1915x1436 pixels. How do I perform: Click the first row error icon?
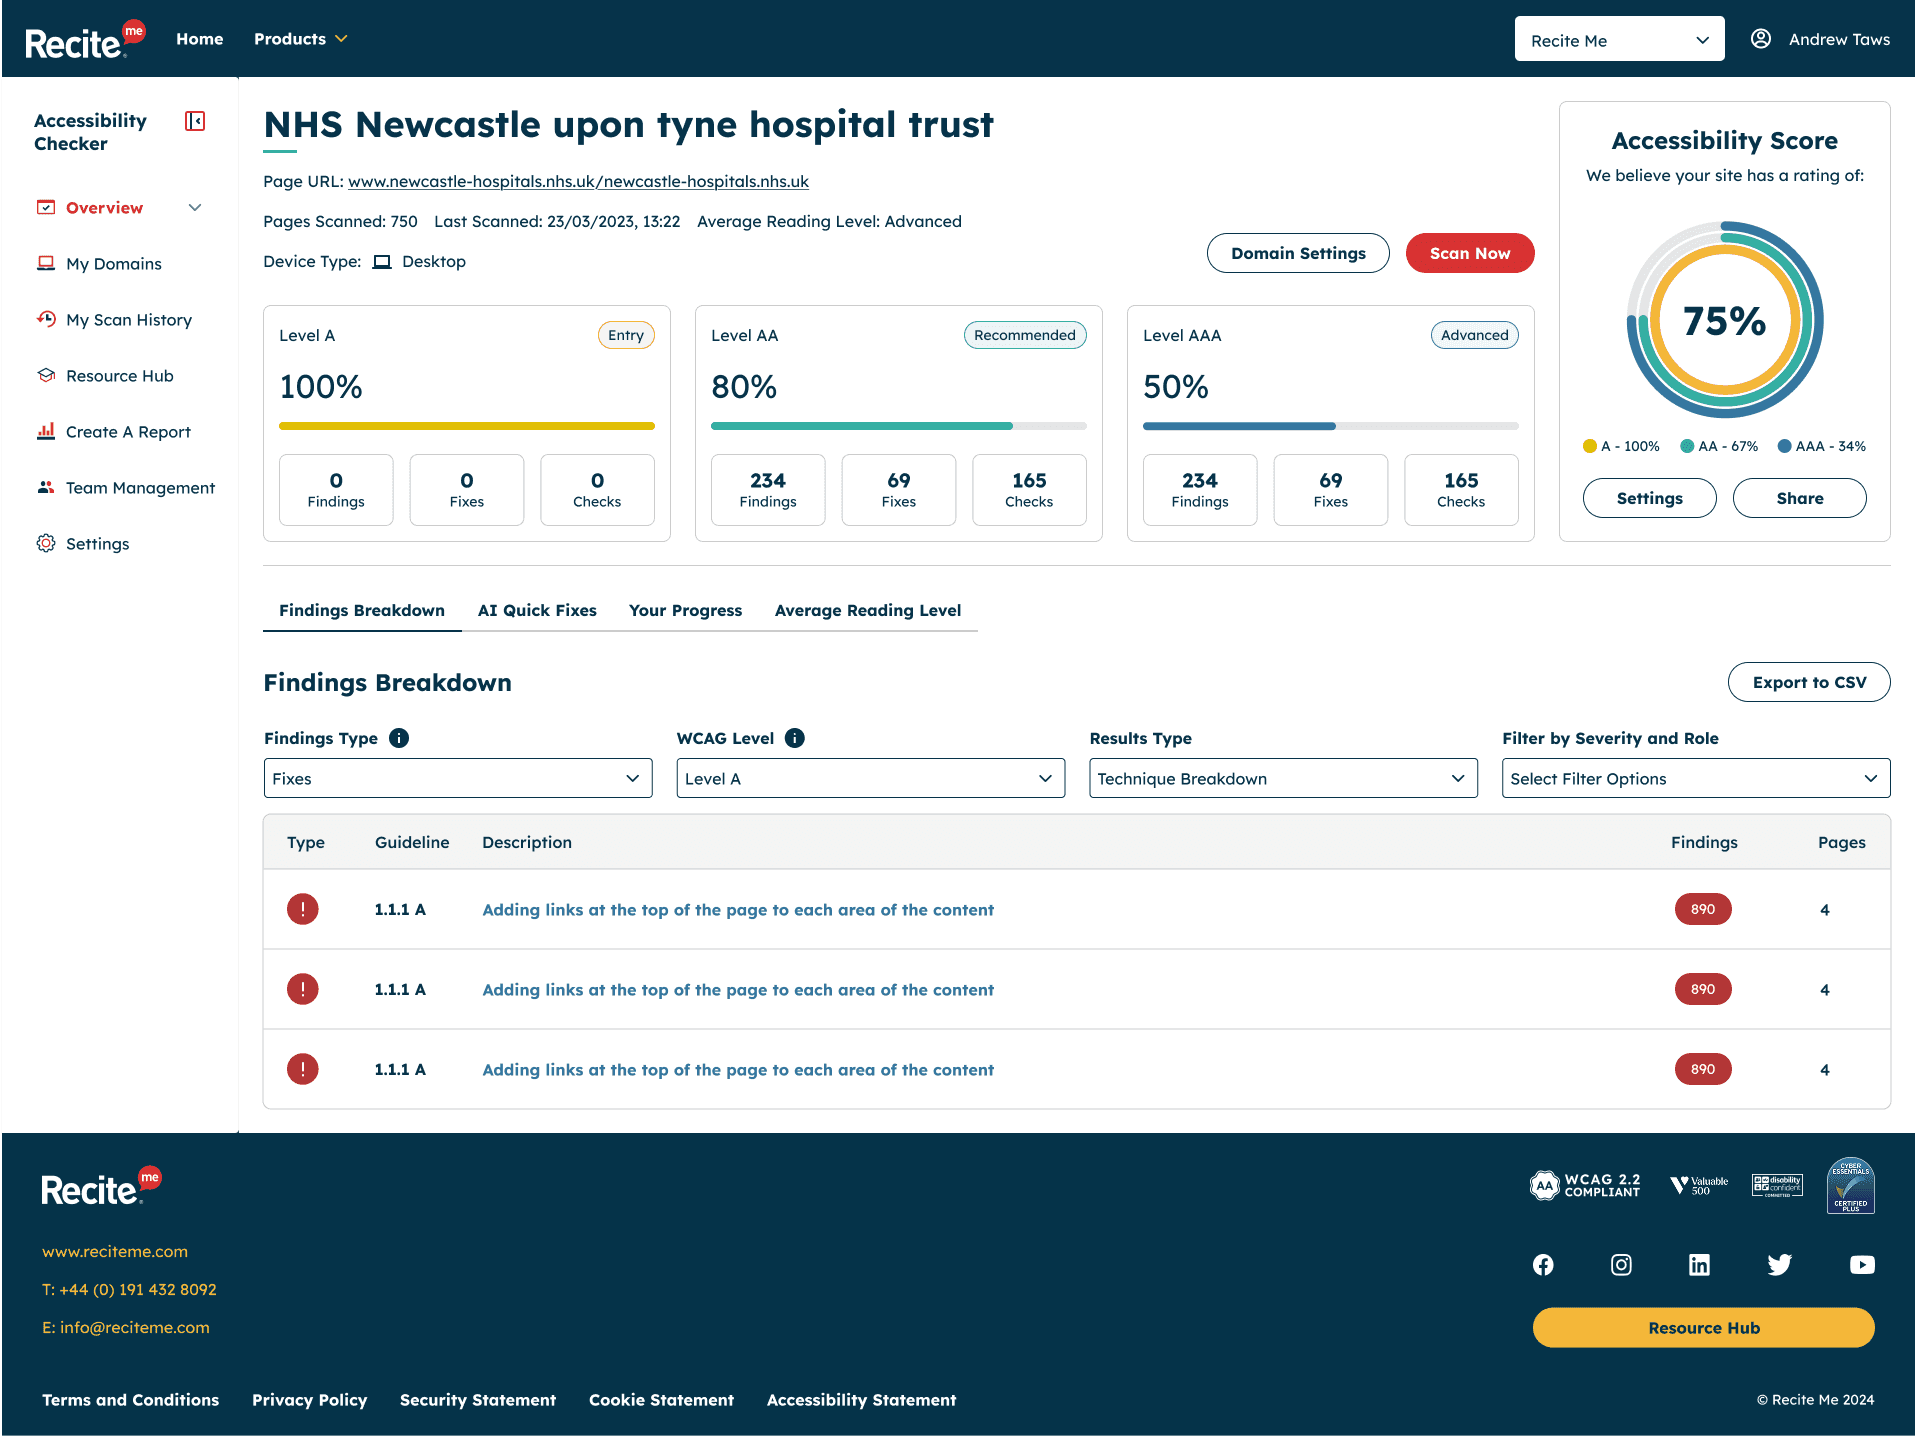coord(303,909)
